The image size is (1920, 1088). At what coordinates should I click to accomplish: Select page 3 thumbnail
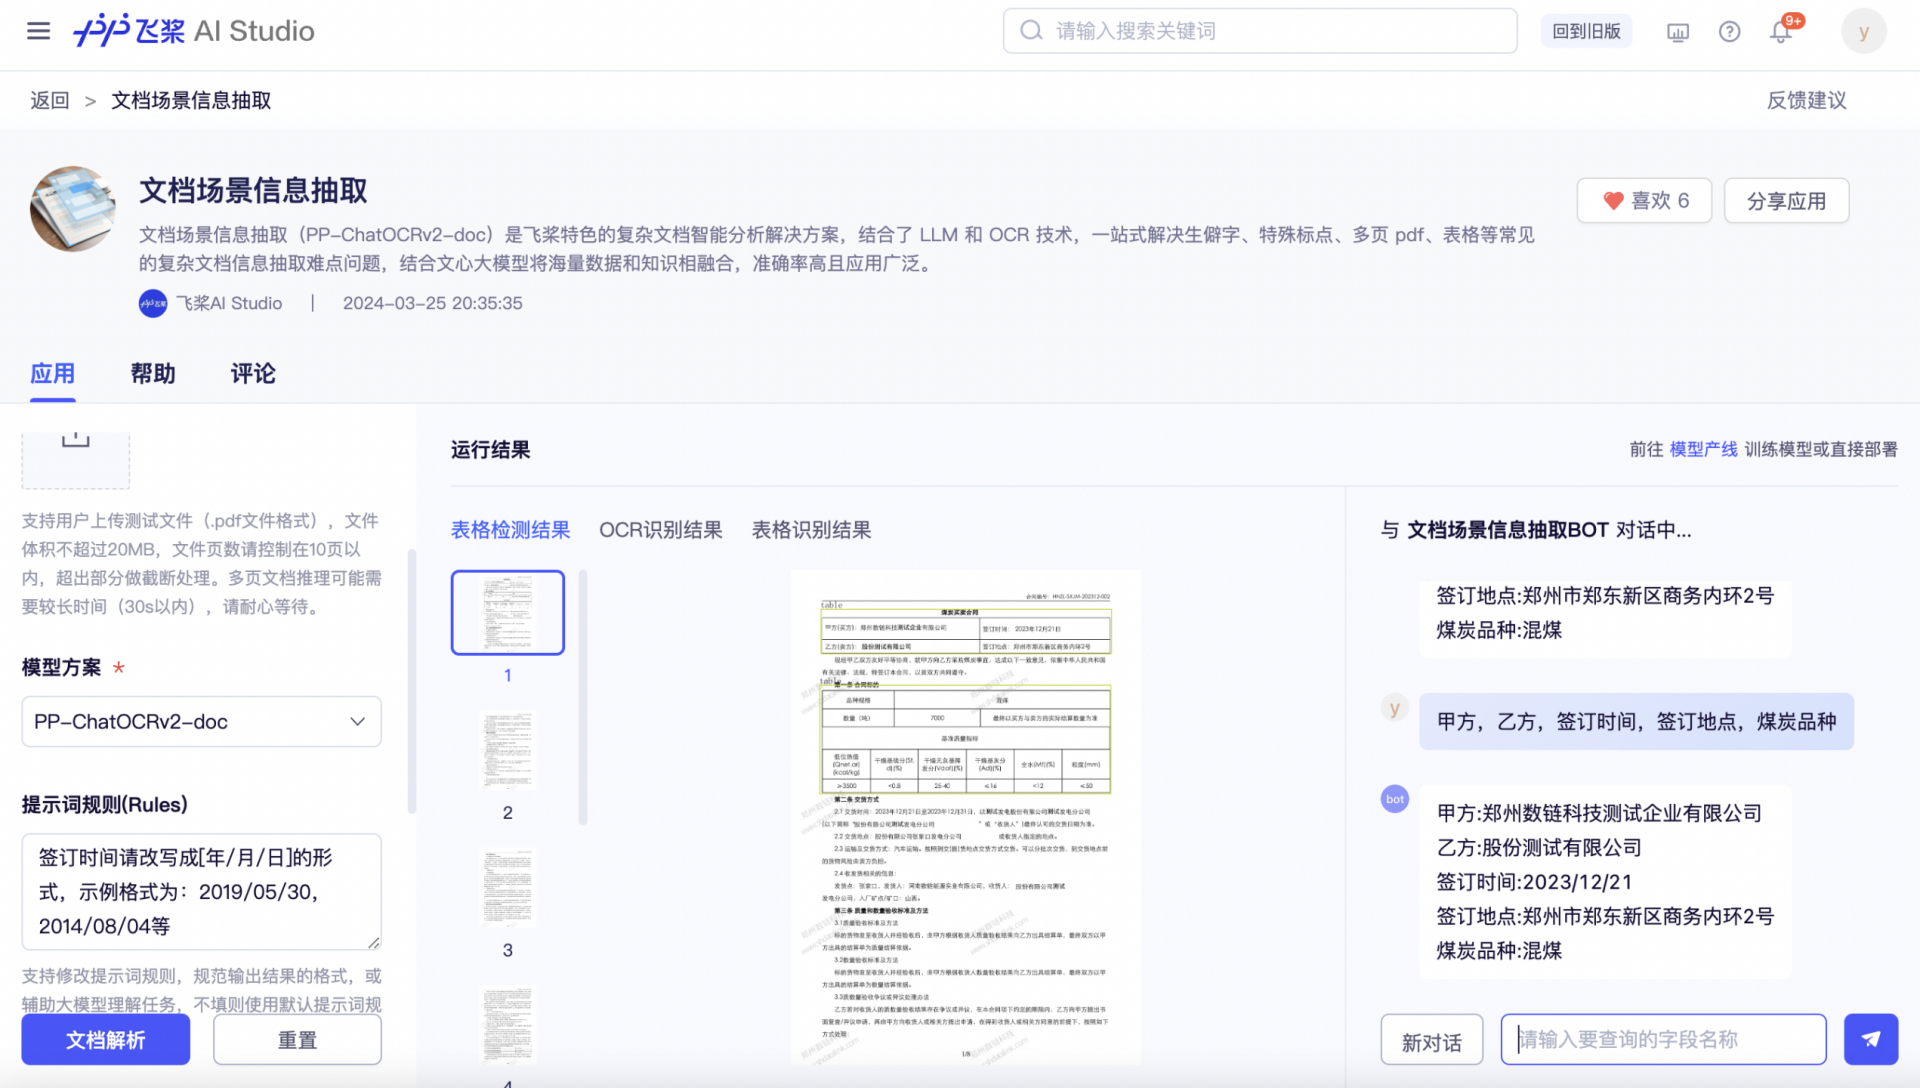click(x=508, y=888)
